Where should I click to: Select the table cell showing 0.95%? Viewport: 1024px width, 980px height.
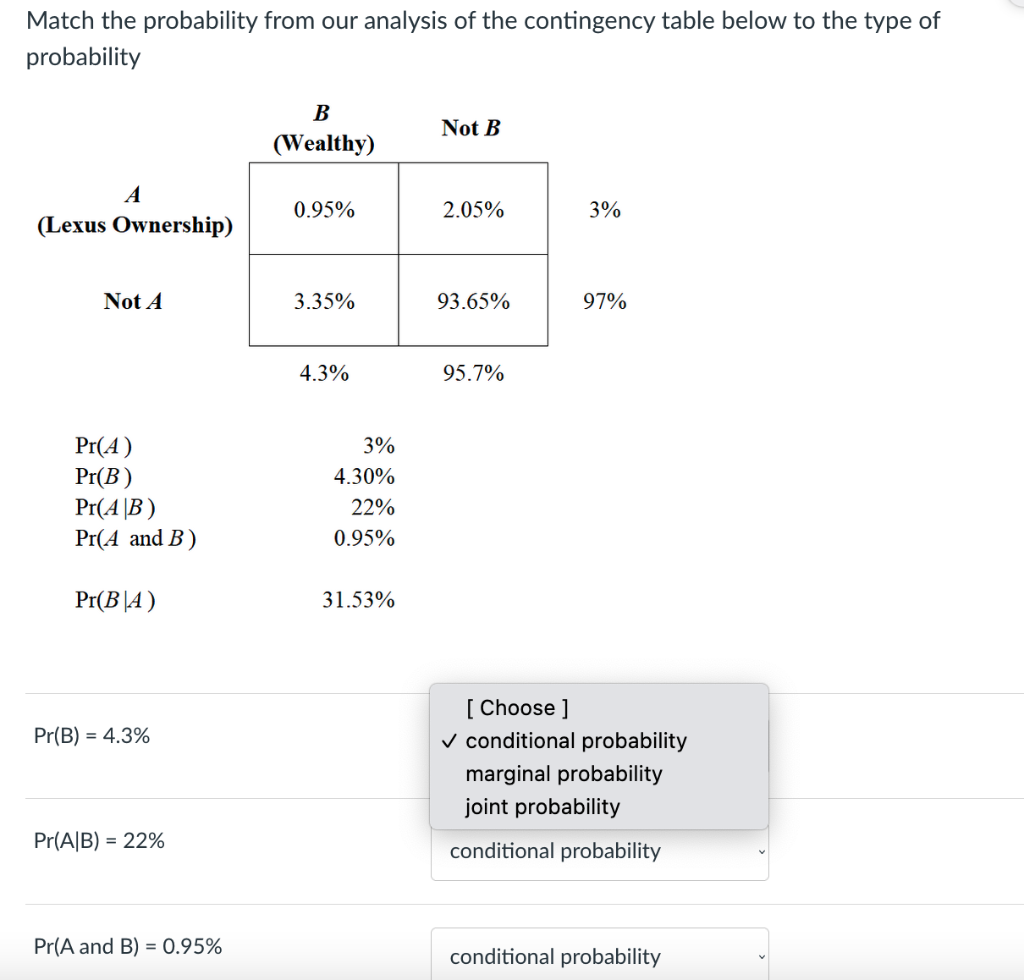(322, 207)
